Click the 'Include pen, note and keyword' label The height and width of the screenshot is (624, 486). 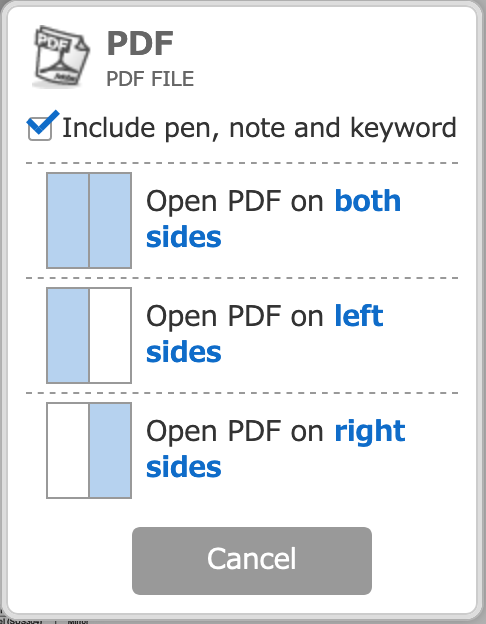(259, 128)
